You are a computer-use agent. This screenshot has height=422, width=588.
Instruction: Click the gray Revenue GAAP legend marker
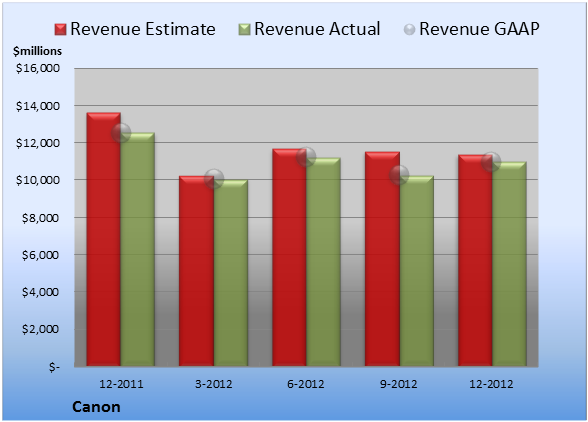pyautogui.click(x=410, y=30)
